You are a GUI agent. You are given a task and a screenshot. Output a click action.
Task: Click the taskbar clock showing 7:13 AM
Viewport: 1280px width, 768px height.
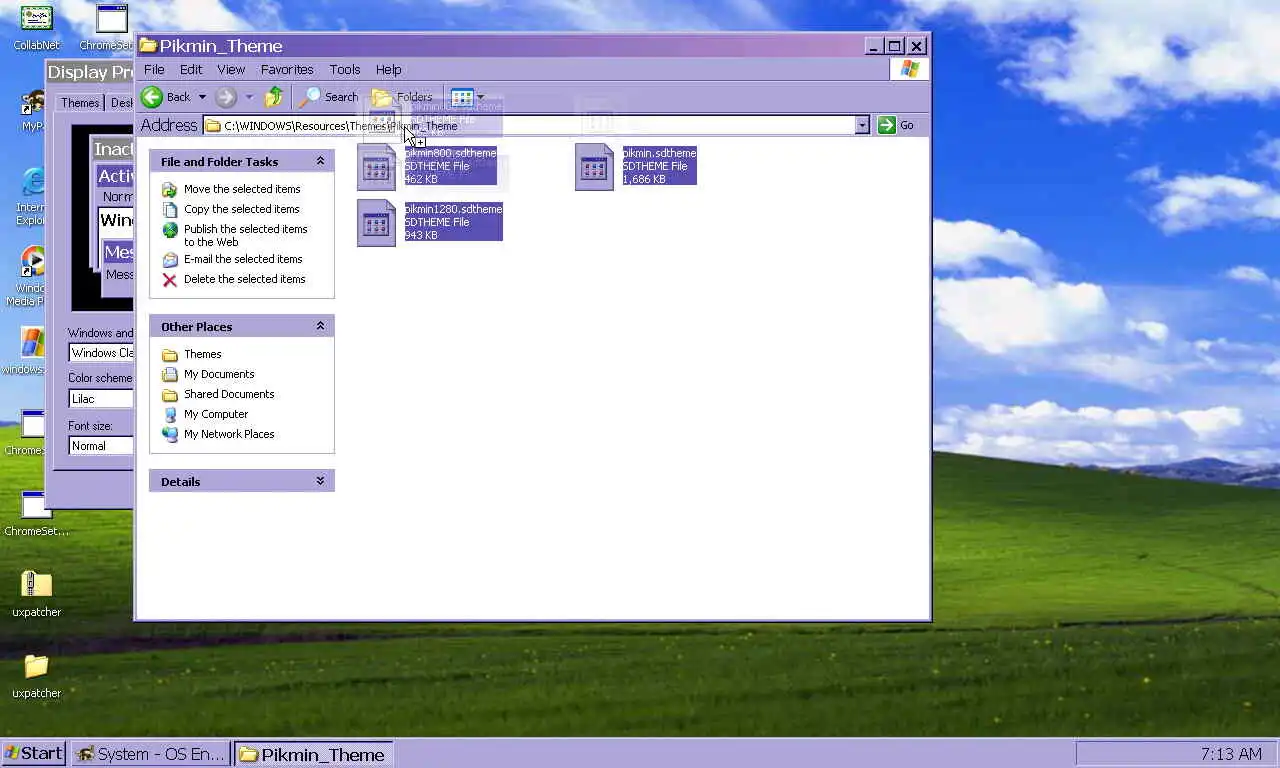click(x=1231, y=754)
